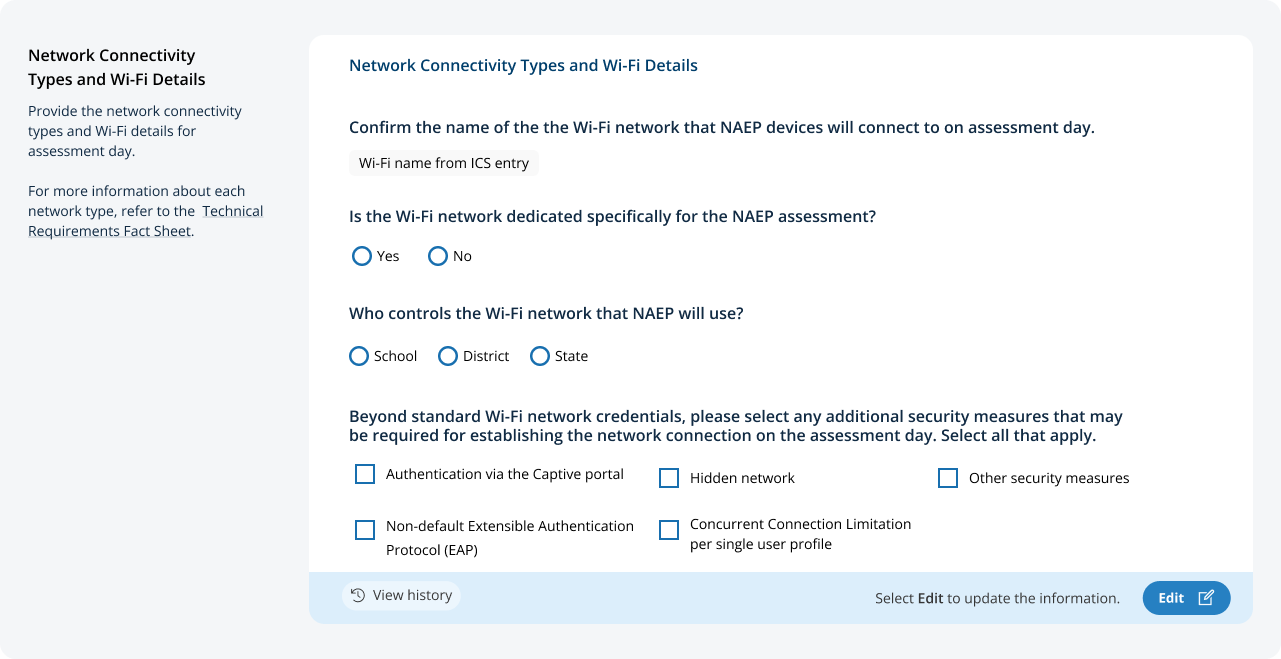Viewport: 1281px width, 659px height.
Task: Toggle Concurrent Connection Limitation checkbox
Action: click(669, 530)
